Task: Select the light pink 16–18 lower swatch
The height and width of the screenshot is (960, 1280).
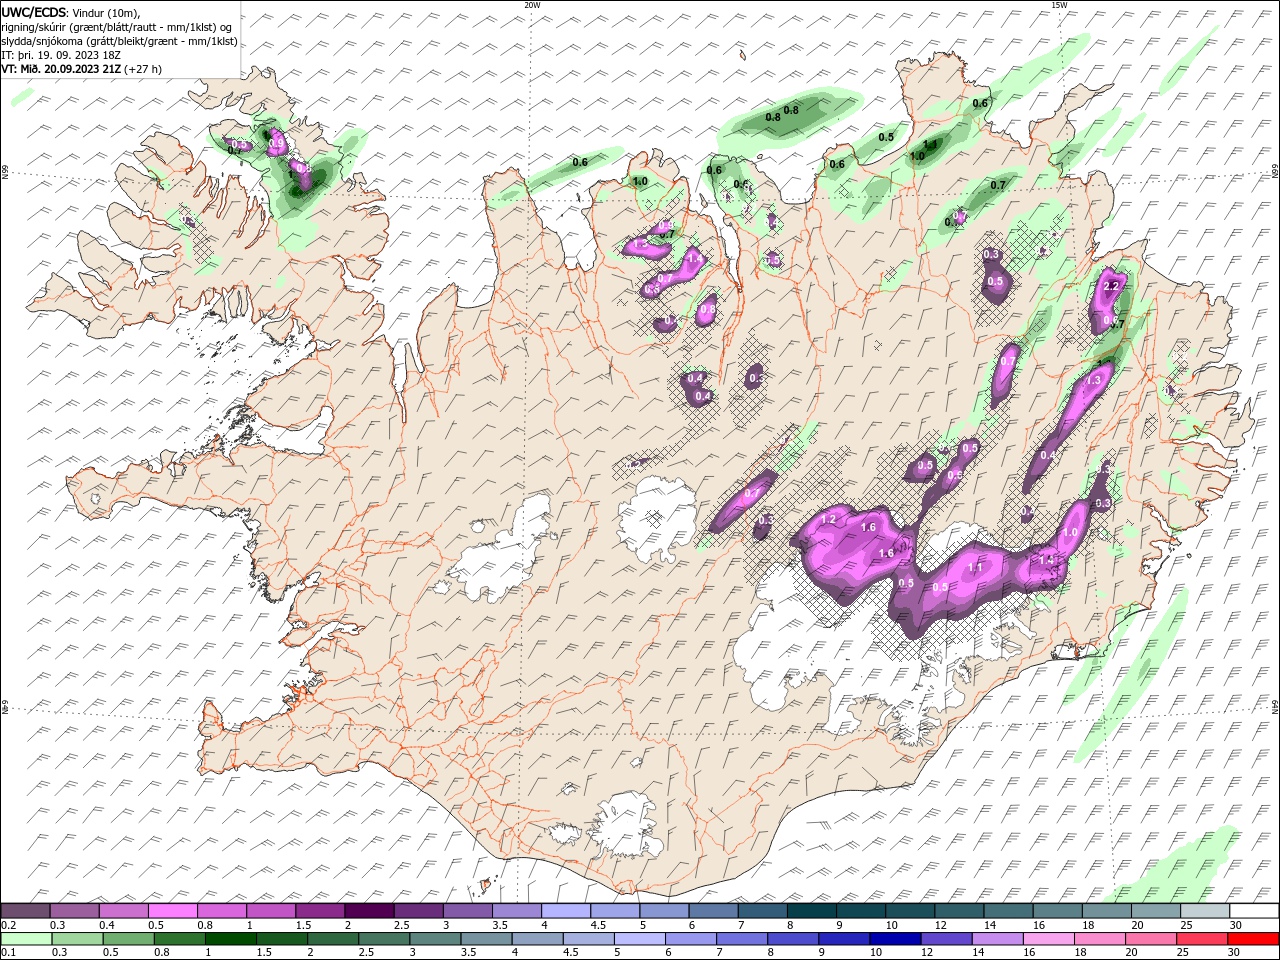Action: click(x=1048, y=939)
